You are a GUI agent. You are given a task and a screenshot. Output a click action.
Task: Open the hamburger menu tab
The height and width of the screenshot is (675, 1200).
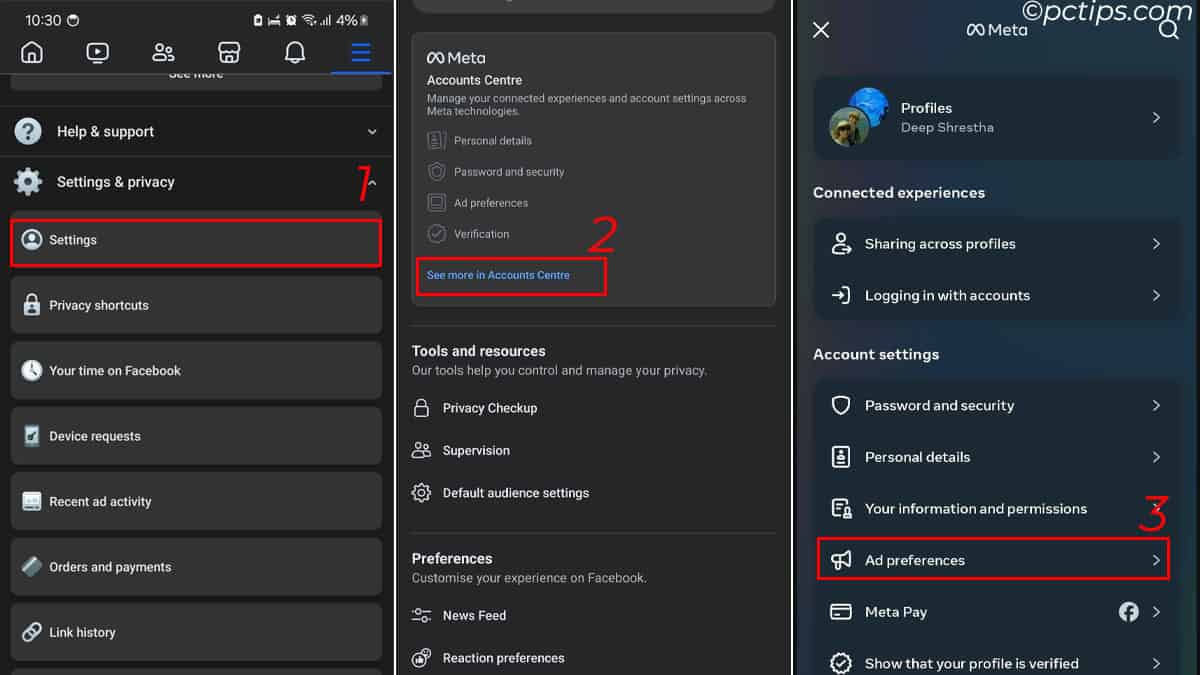(361, 52)
